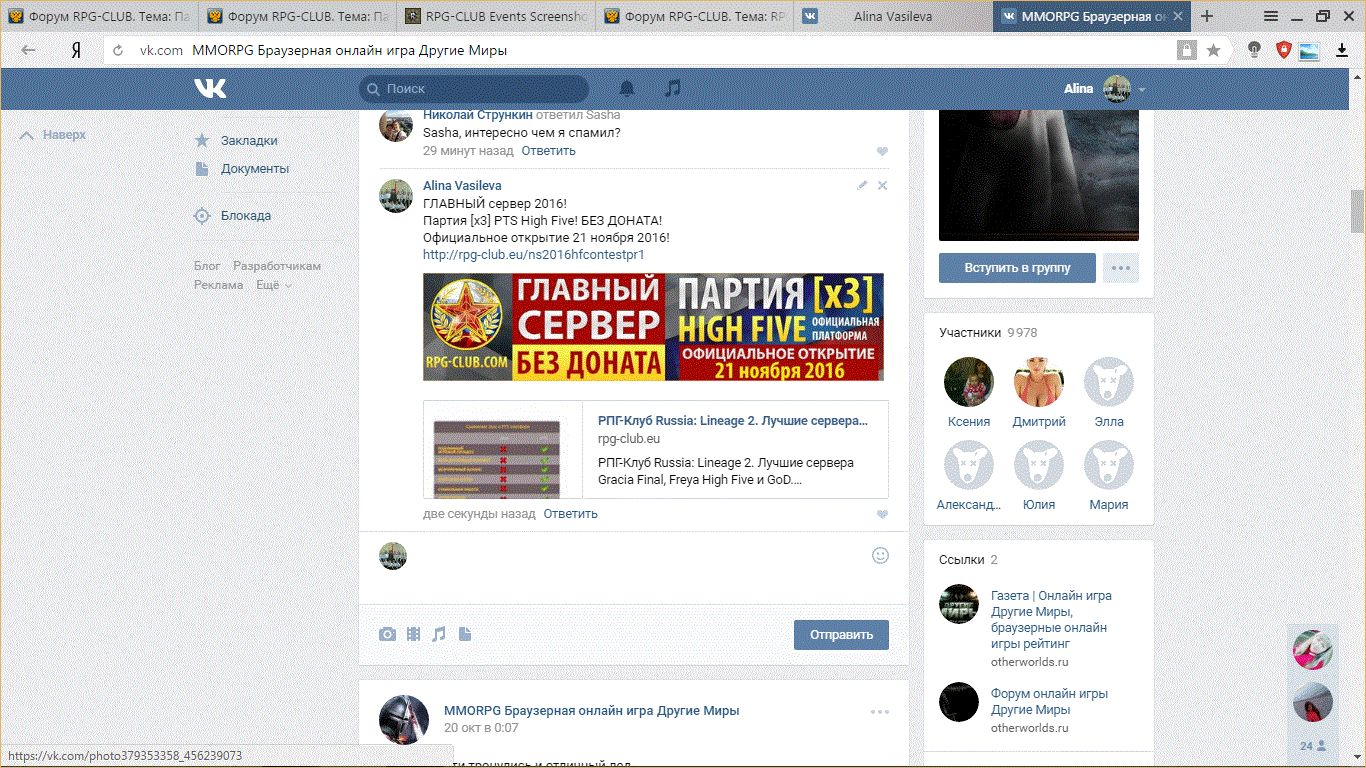
Task: Open 'Alina Vasileva' comment author name
Action: click(x=462, y=186)
